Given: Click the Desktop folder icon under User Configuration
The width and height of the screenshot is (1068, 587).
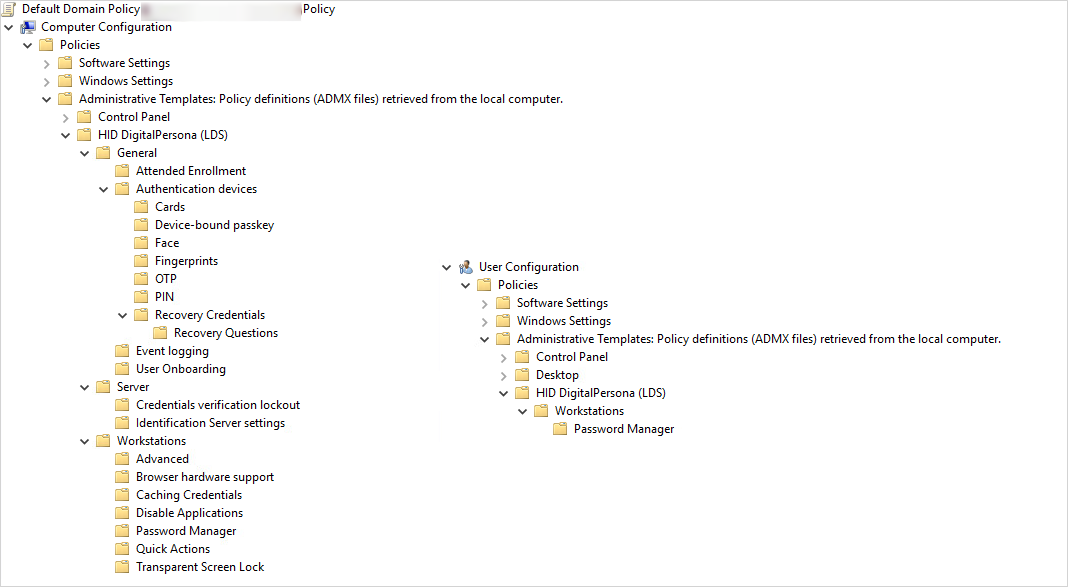Looking at the screenshot, I should click(x=522, y=375).
